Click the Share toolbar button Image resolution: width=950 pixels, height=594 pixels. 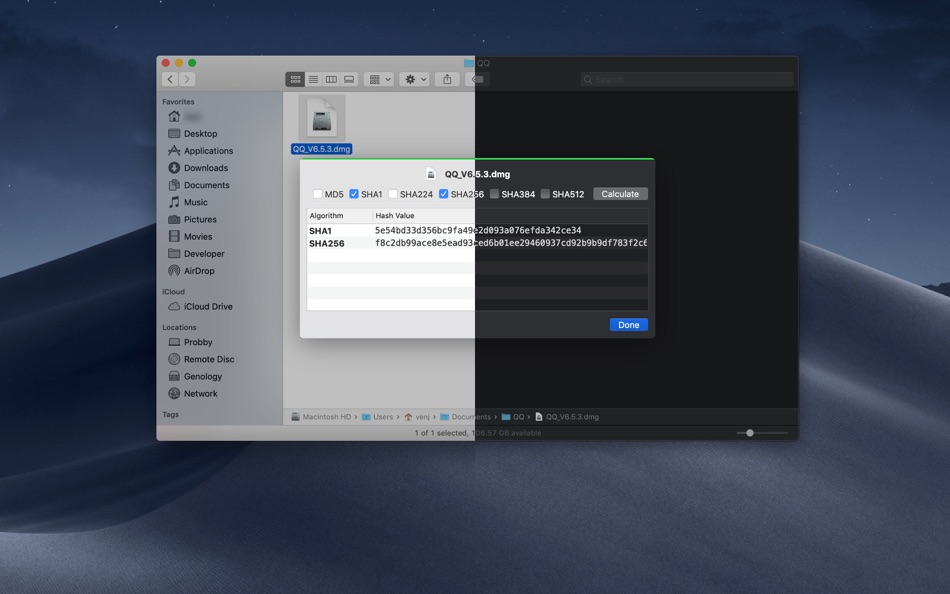point(447,79)
